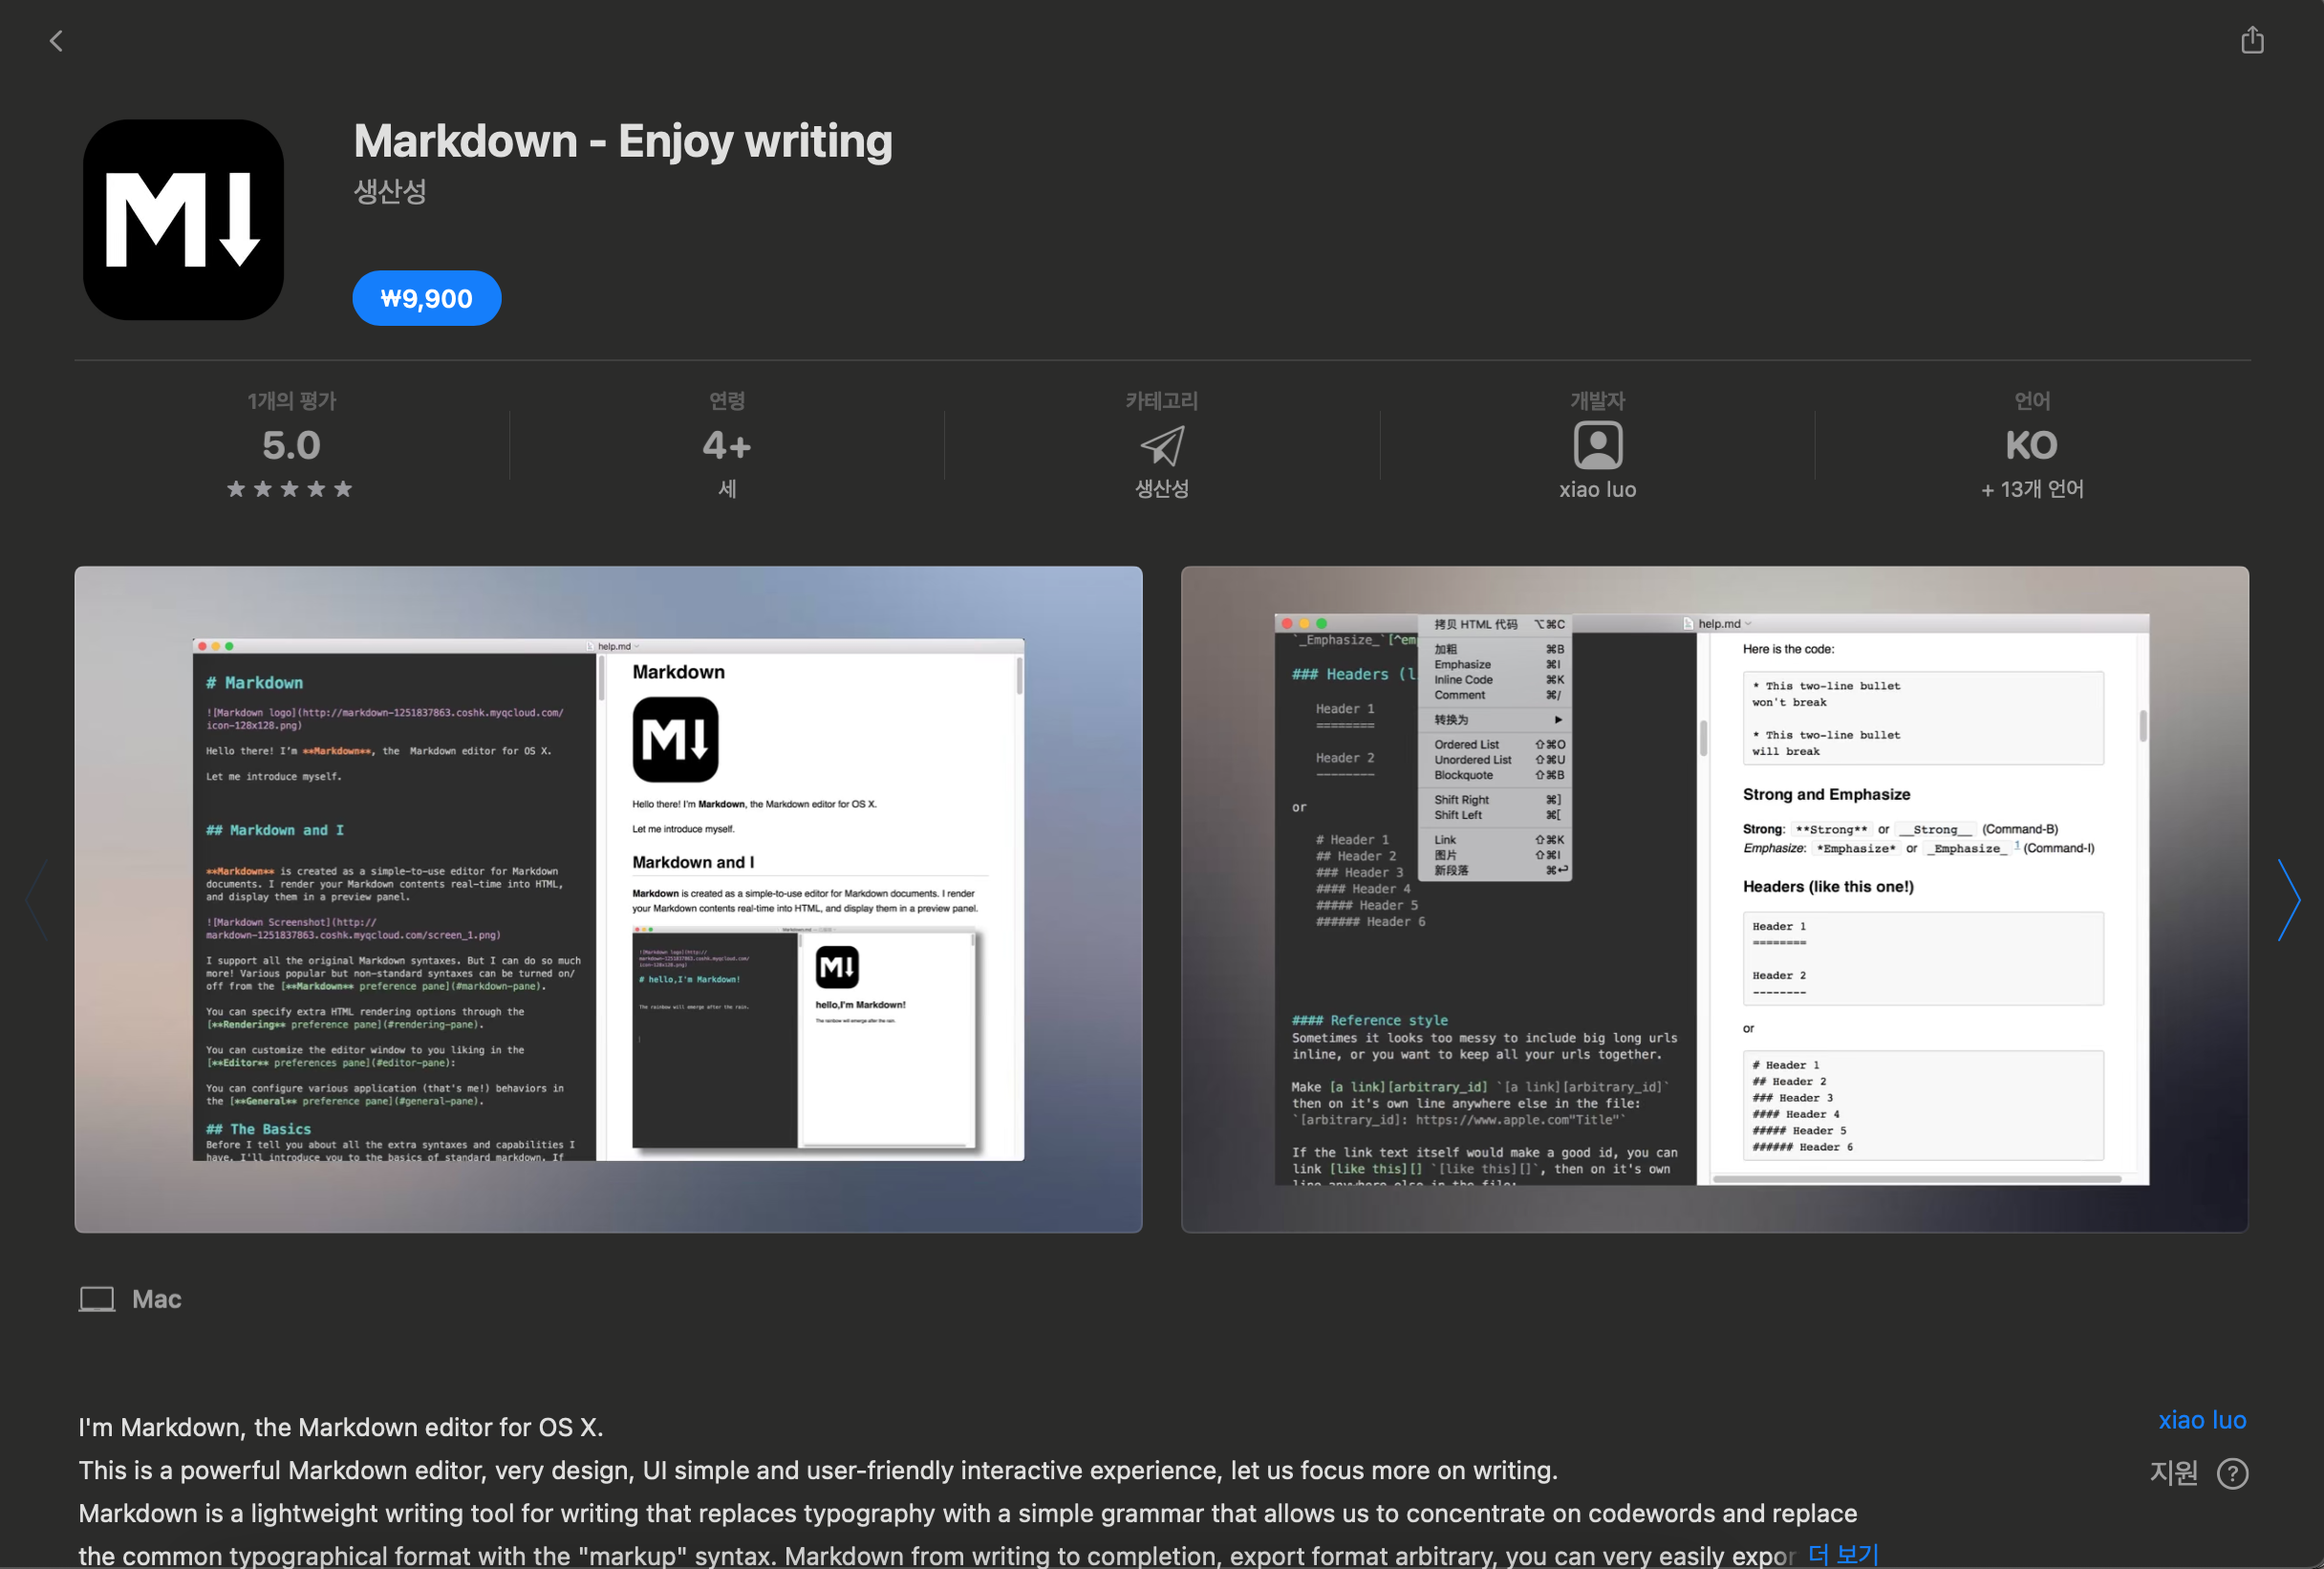Show next screenshot with right chevron
Image resolution: width=2324 pixels, height=1569 pixels.
(x=2288, y=899)
